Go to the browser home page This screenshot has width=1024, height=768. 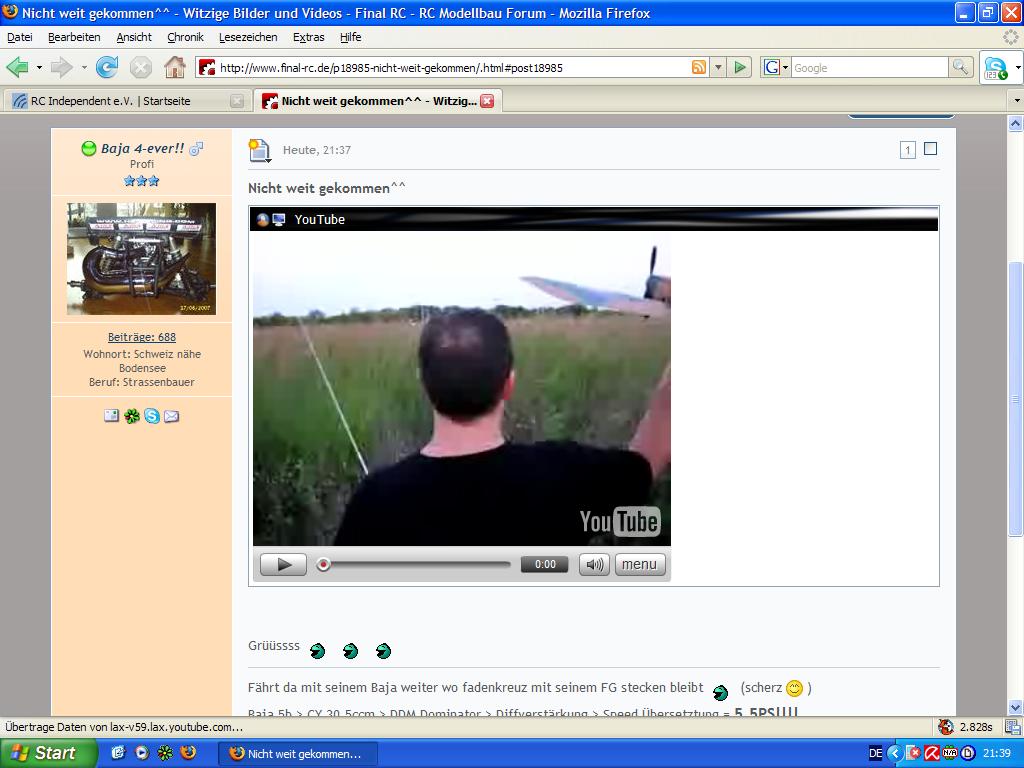(x=174, y=67)
